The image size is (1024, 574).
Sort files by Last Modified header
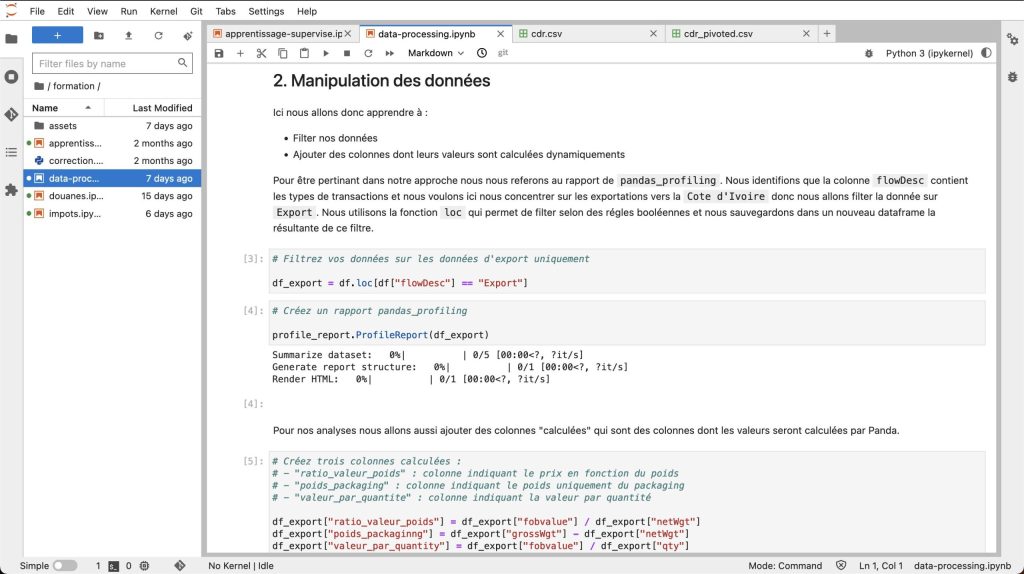pos(153,108)
